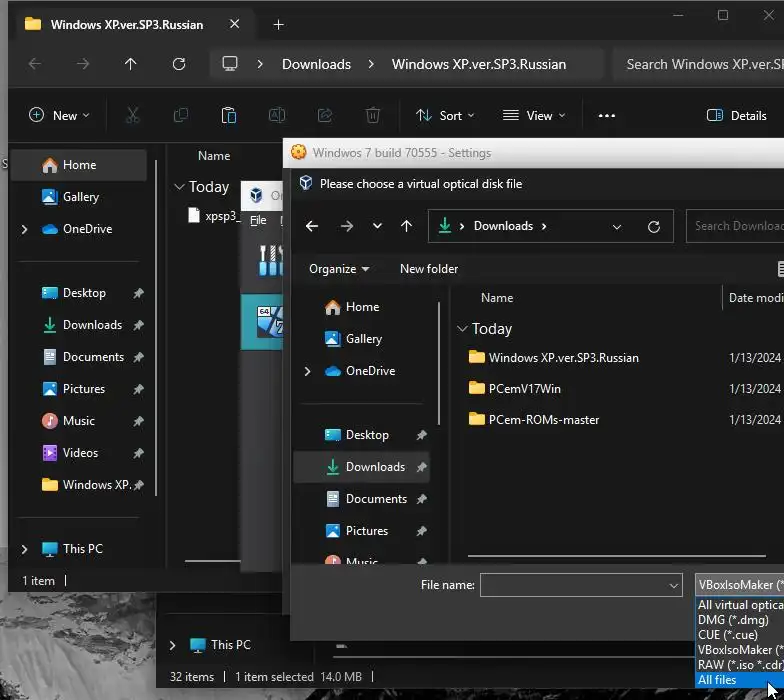Viewport: 784px width, 700px height.
Task: Click Name column header in file chooser
Action: point(497,298)
